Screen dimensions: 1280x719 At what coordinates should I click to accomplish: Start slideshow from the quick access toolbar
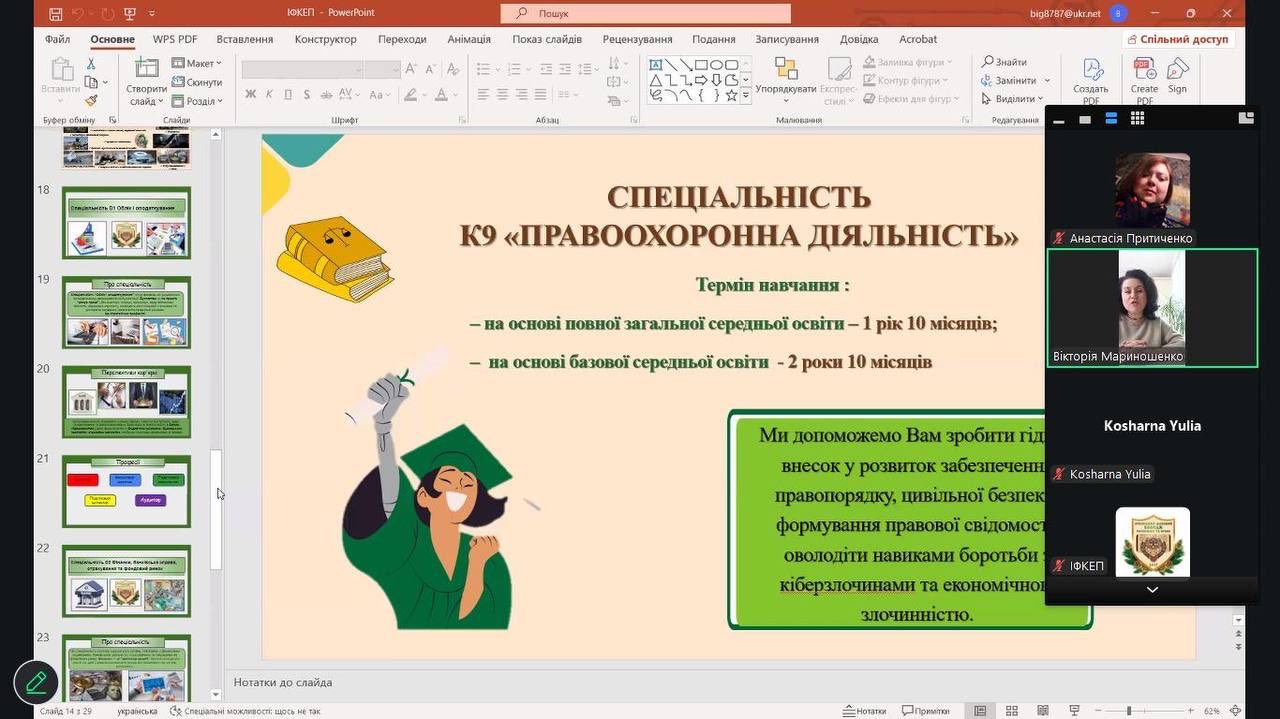click(130, 14)
